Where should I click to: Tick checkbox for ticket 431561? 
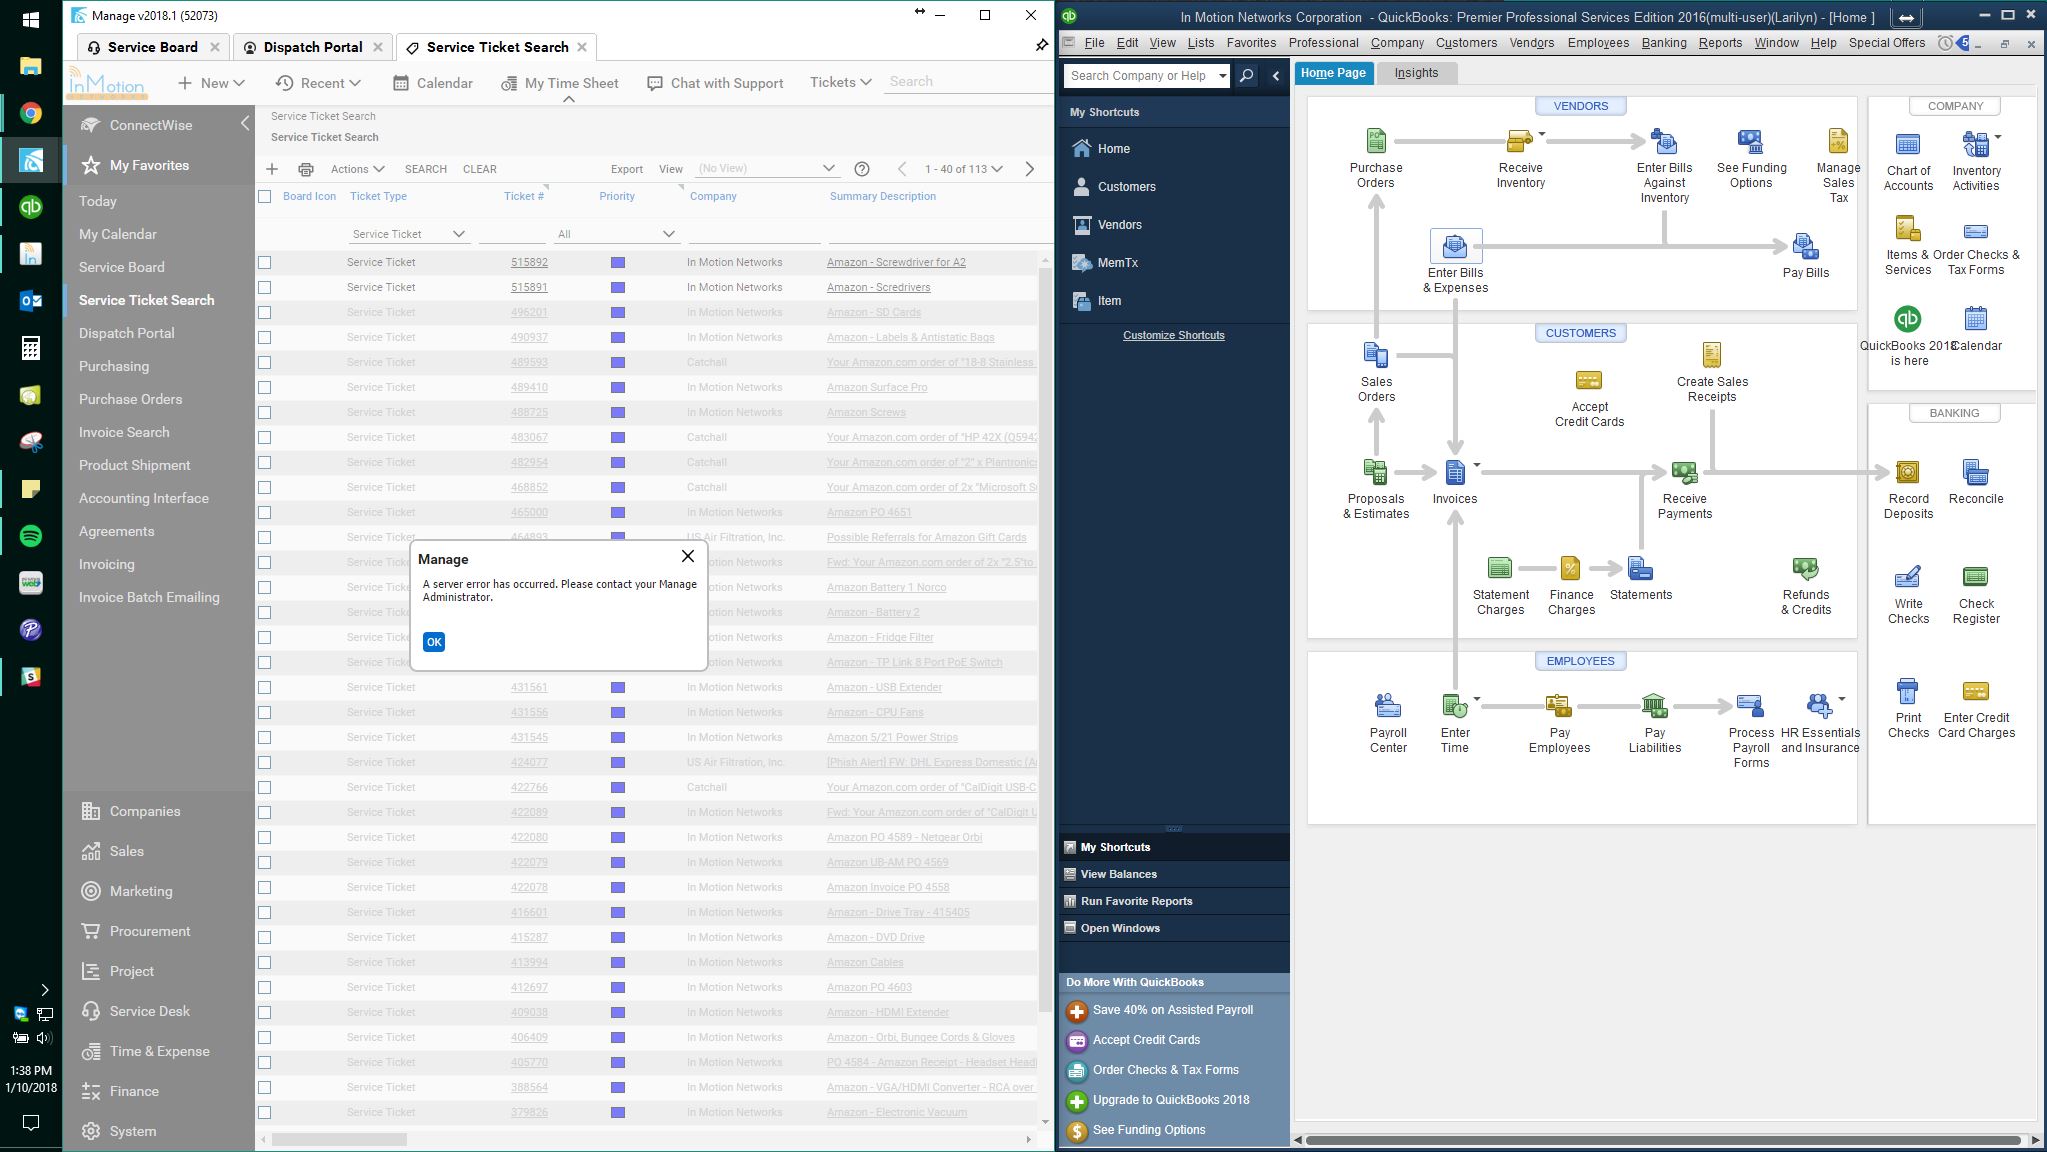pyautogui.click(x=265, y=687)
